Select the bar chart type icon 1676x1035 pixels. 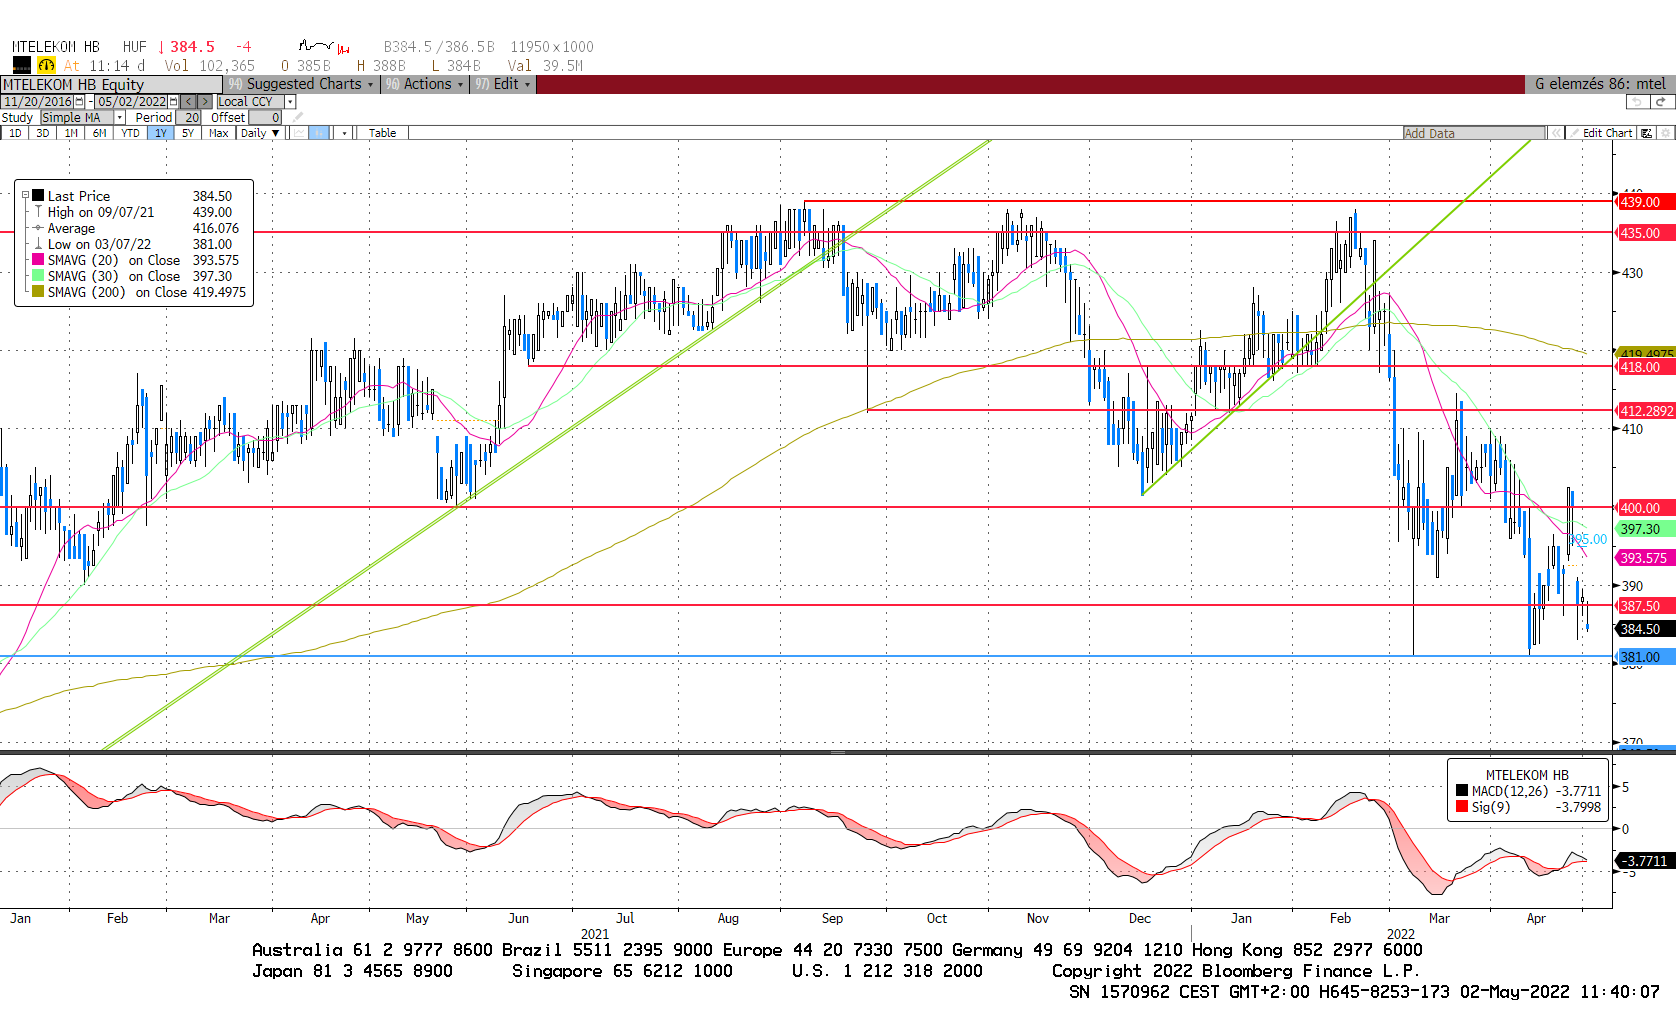coord(319,133)
